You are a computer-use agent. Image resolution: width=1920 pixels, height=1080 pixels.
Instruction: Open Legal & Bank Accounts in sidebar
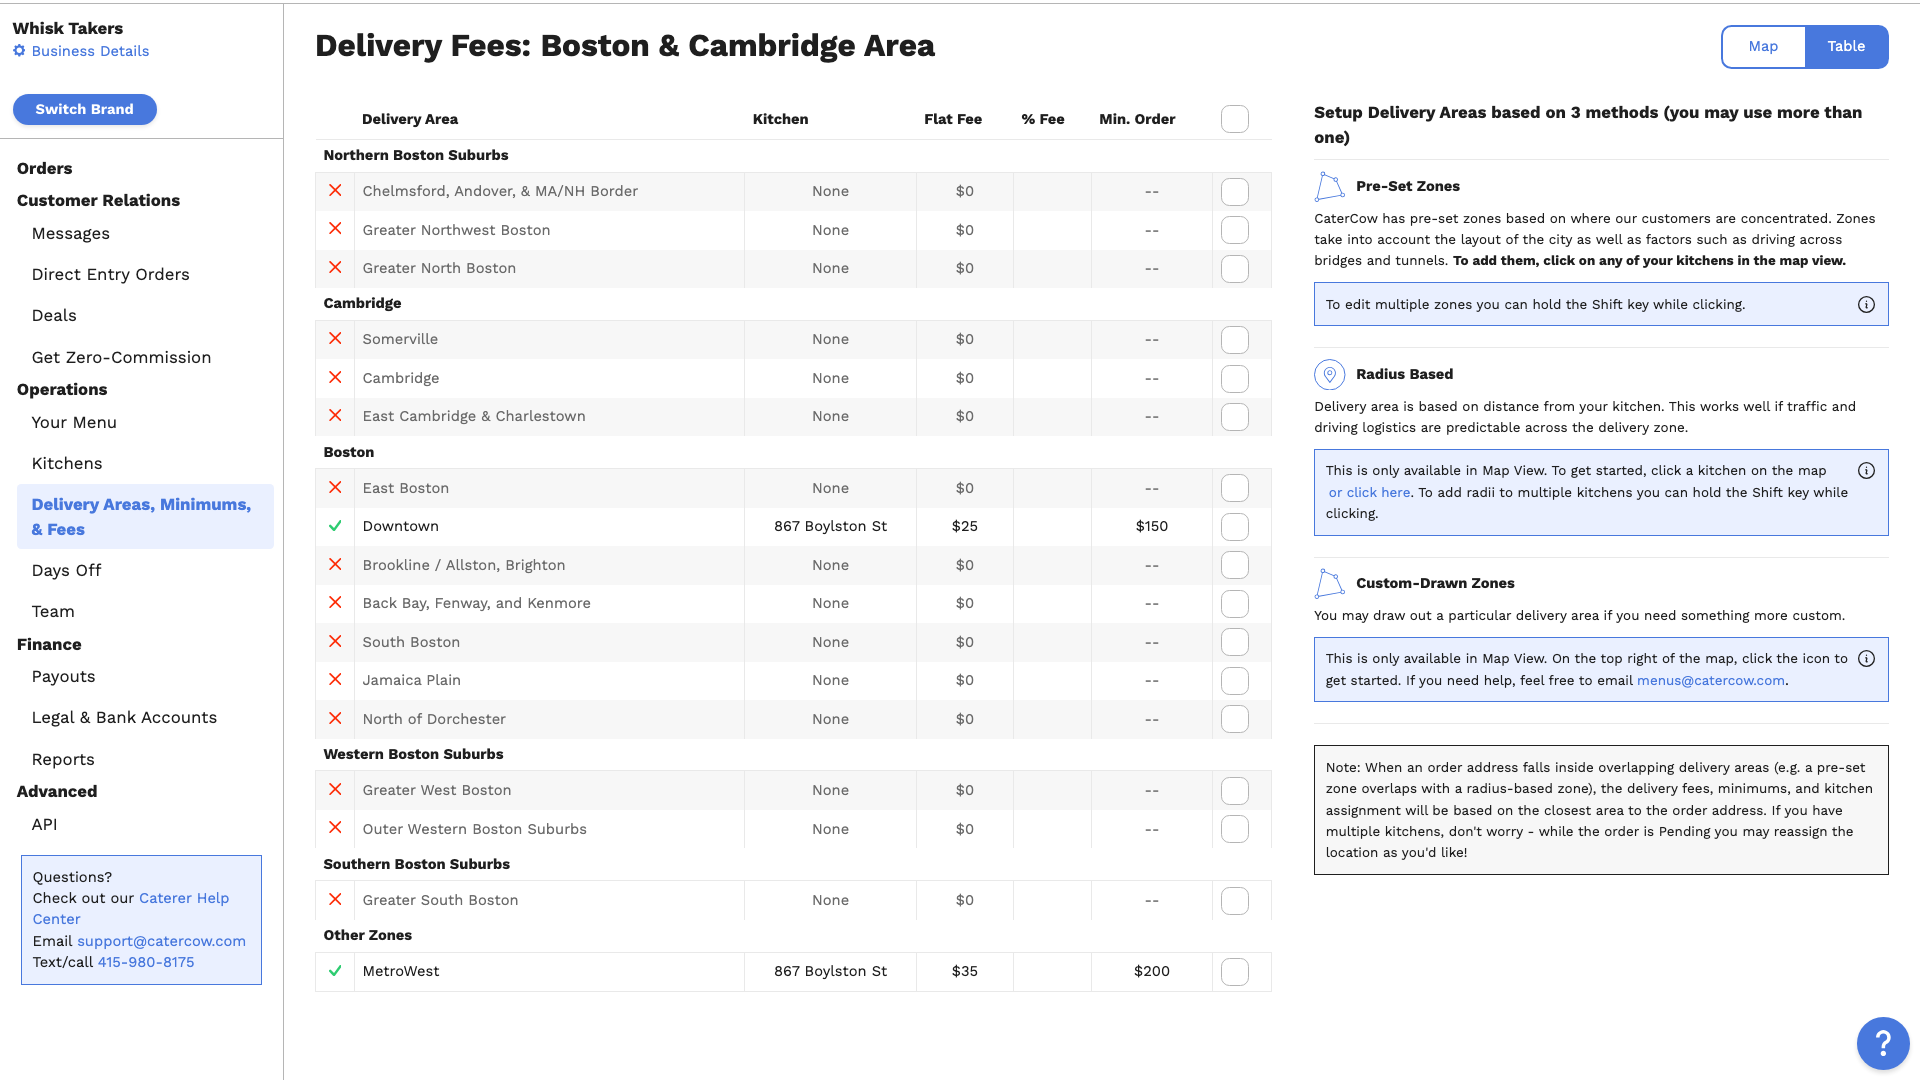(124, 718)
